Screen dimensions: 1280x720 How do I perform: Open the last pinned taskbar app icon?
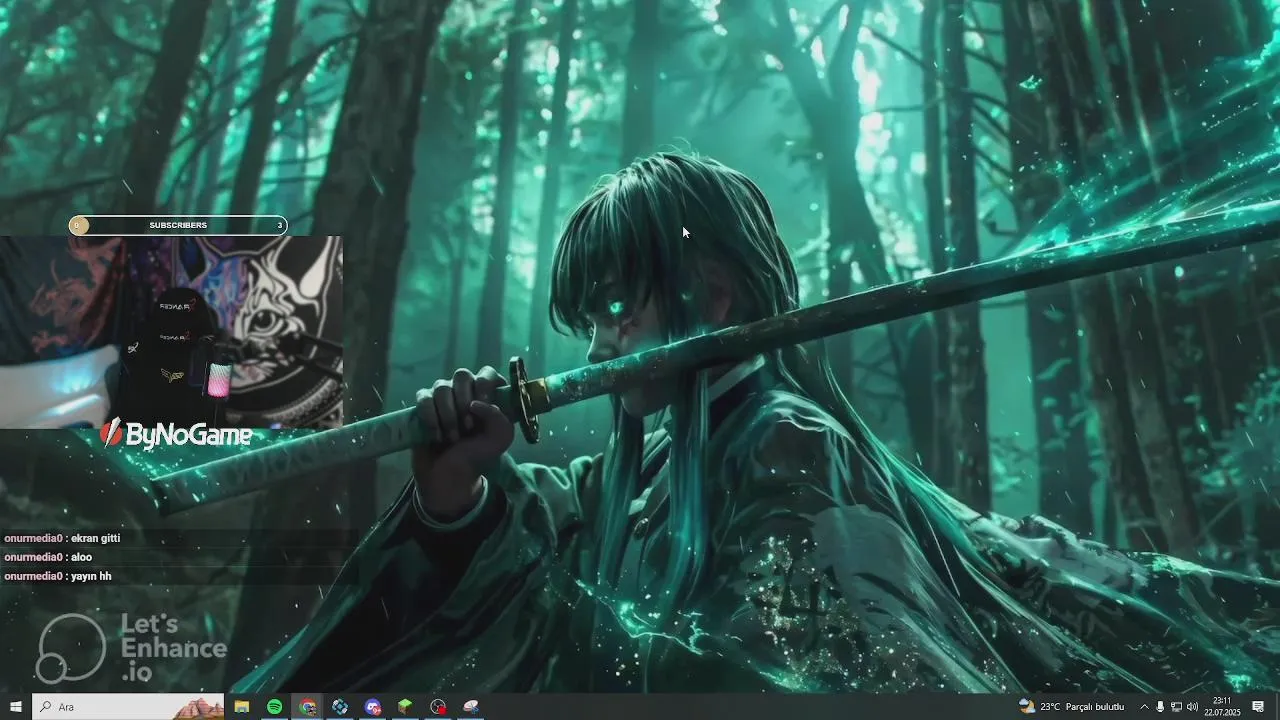471,707
